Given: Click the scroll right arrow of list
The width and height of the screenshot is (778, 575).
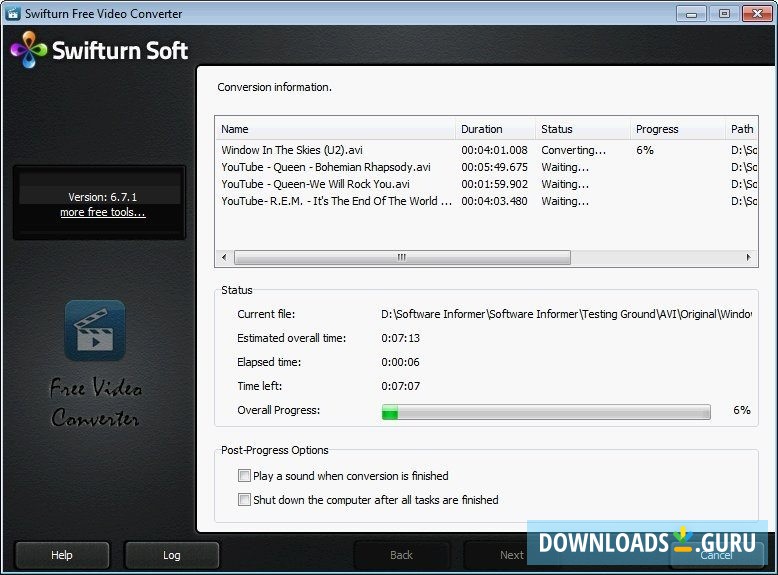Looking at the screenshot, I should (748, 257).
